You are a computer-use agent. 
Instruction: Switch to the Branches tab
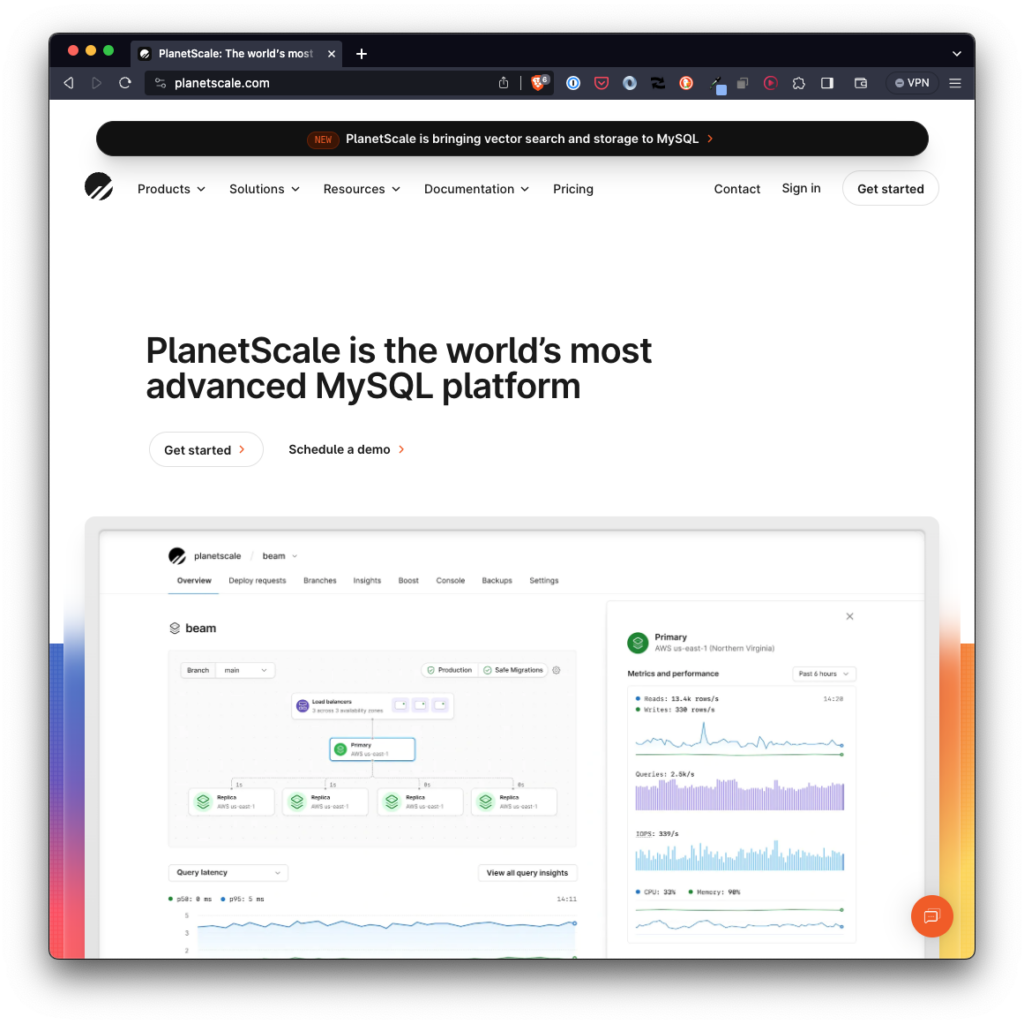[x=320, y=580]
